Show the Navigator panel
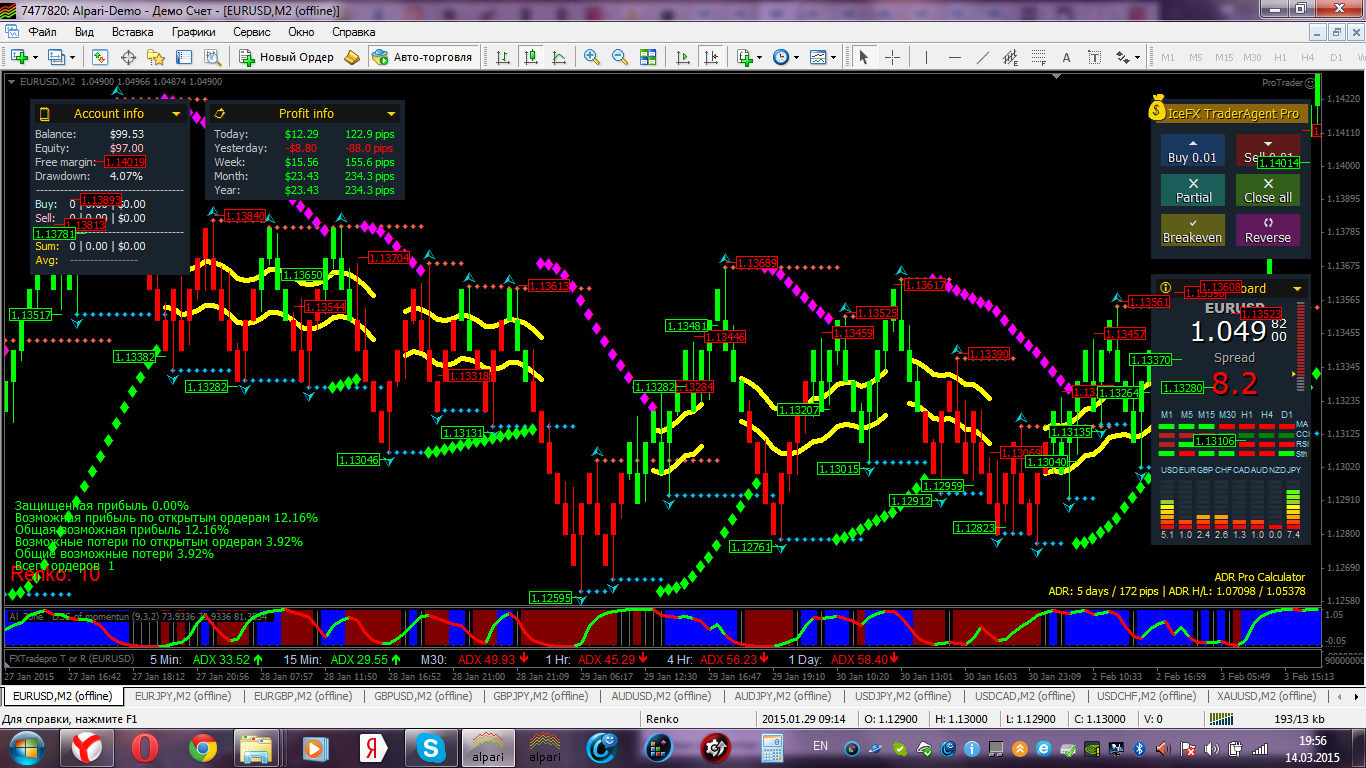 coord(156,57)
